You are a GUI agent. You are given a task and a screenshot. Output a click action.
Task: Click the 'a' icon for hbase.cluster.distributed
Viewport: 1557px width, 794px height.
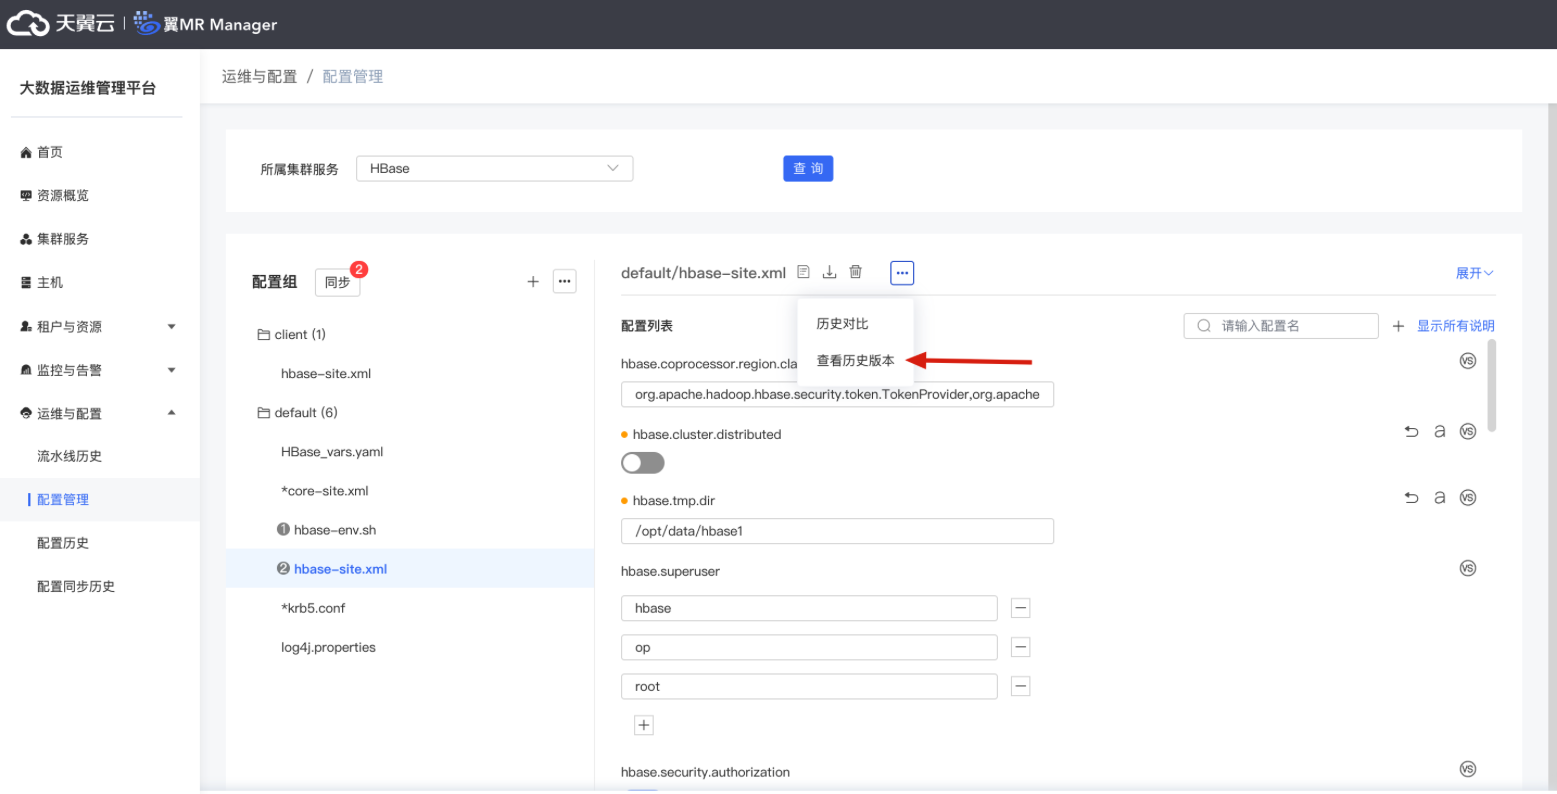[1440, 432]
